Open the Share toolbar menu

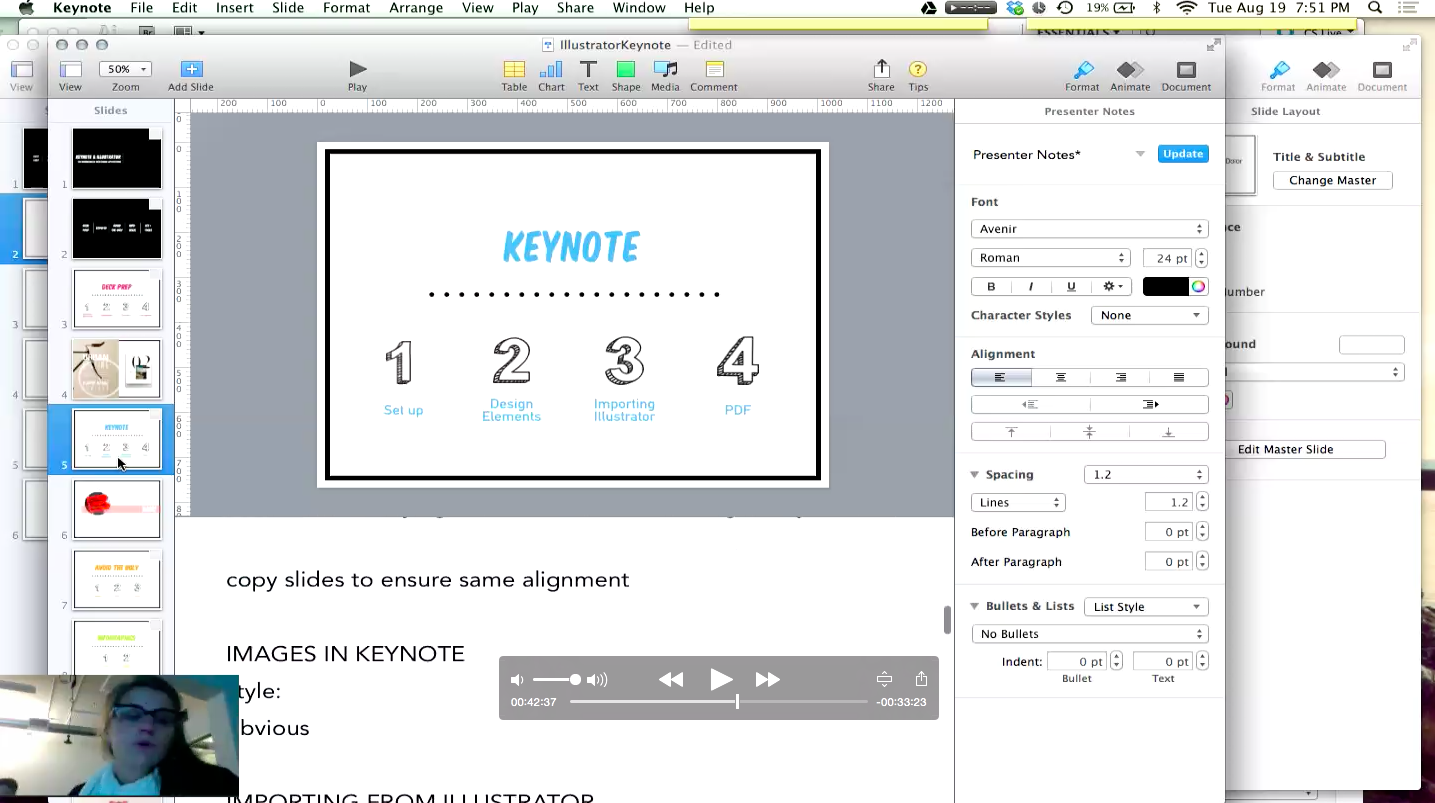click(x=881, y=75)
